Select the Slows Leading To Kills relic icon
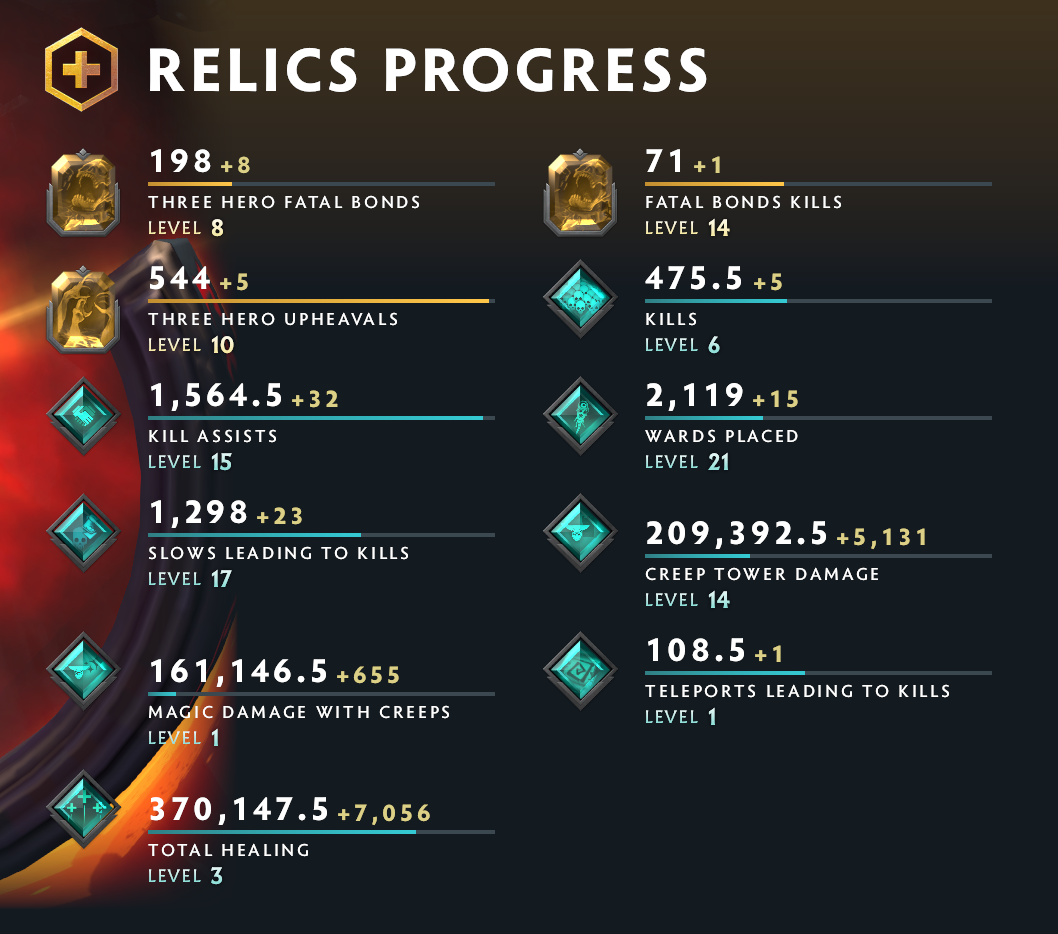 (83, 532)
